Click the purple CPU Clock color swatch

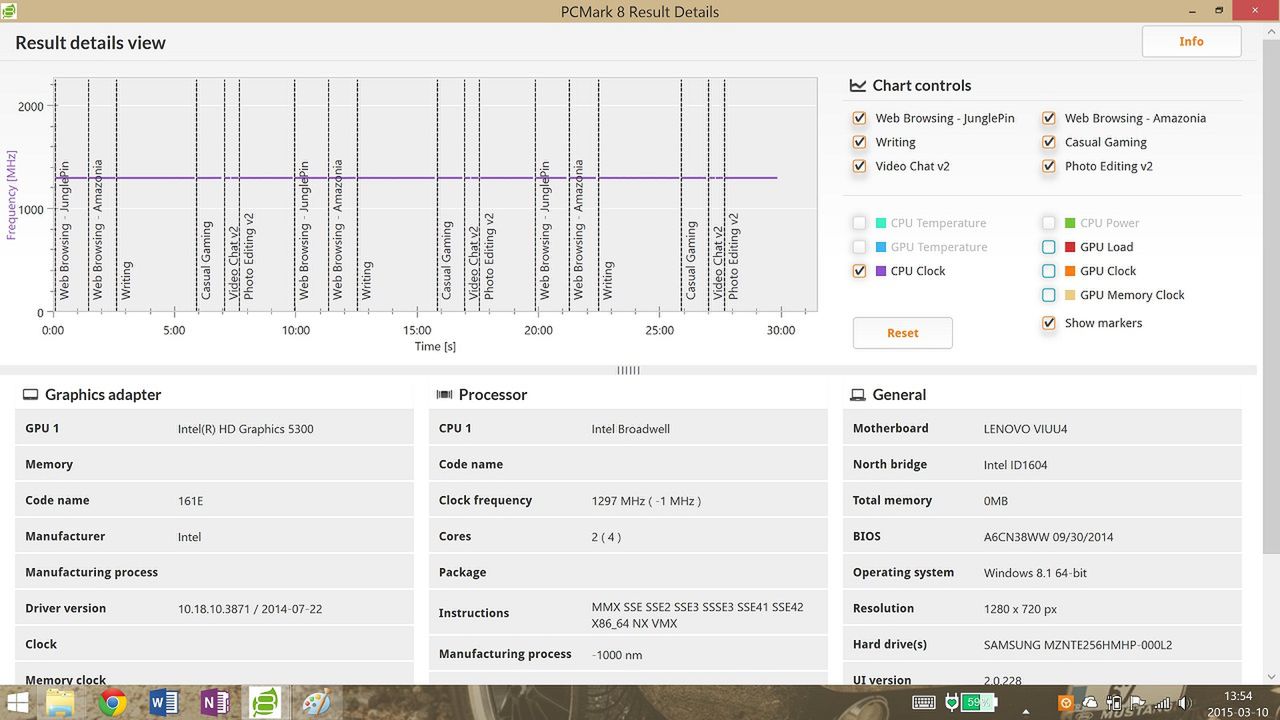click(881, 271)
